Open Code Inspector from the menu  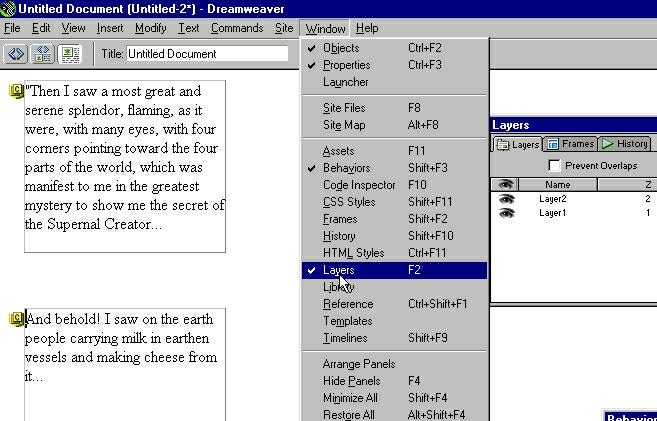394,185
